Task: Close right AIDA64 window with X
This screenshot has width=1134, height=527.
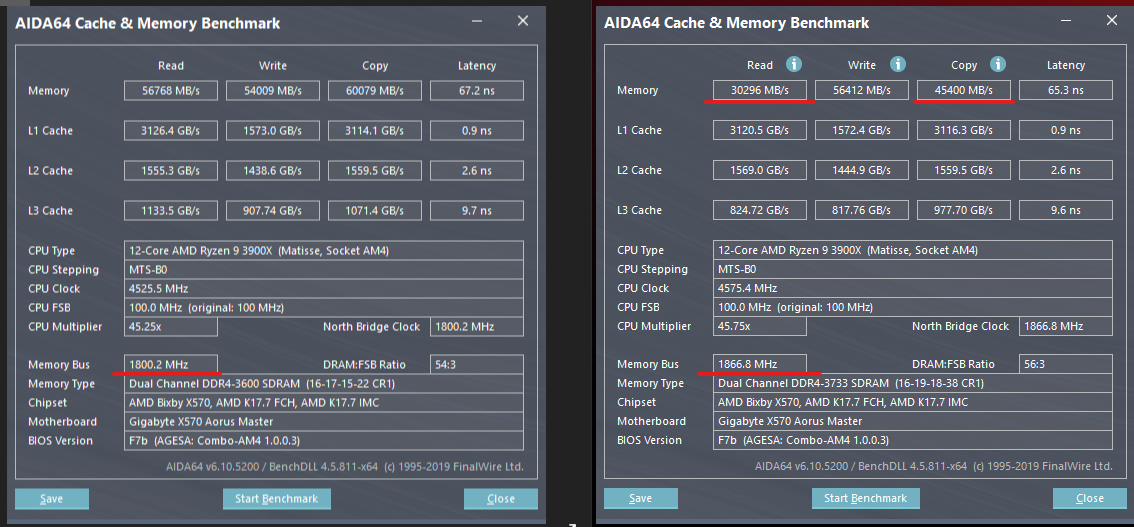Action: (x=1112, y=21)
